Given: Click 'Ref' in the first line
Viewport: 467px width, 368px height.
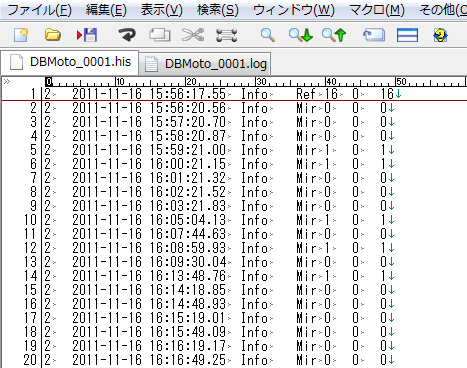Looking at the screenshot, I should (x=306, y=94).
